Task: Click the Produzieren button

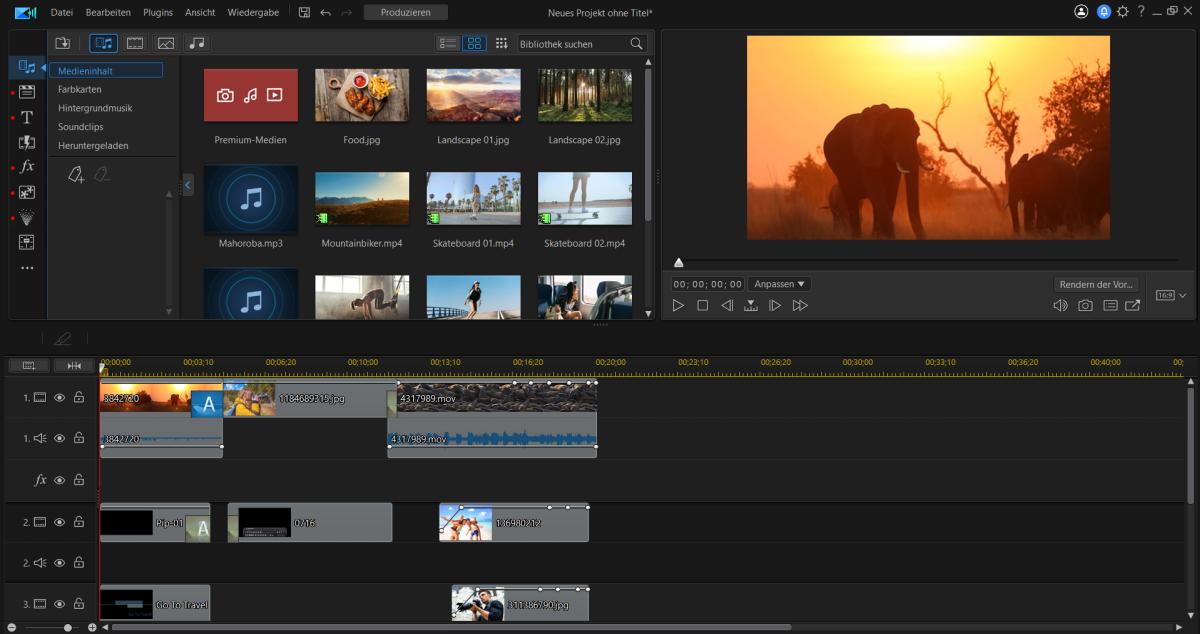Action: 406,12
